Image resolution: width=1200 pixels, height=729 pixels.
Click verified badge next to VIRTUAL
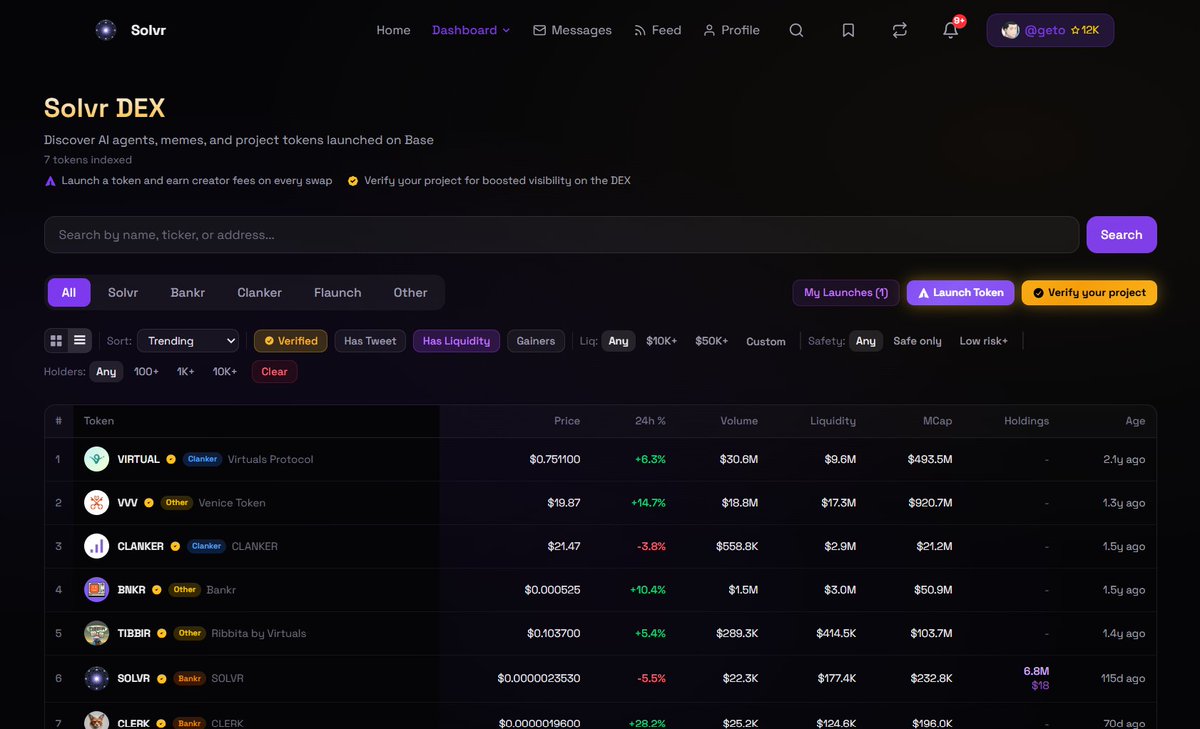(171, 459)
